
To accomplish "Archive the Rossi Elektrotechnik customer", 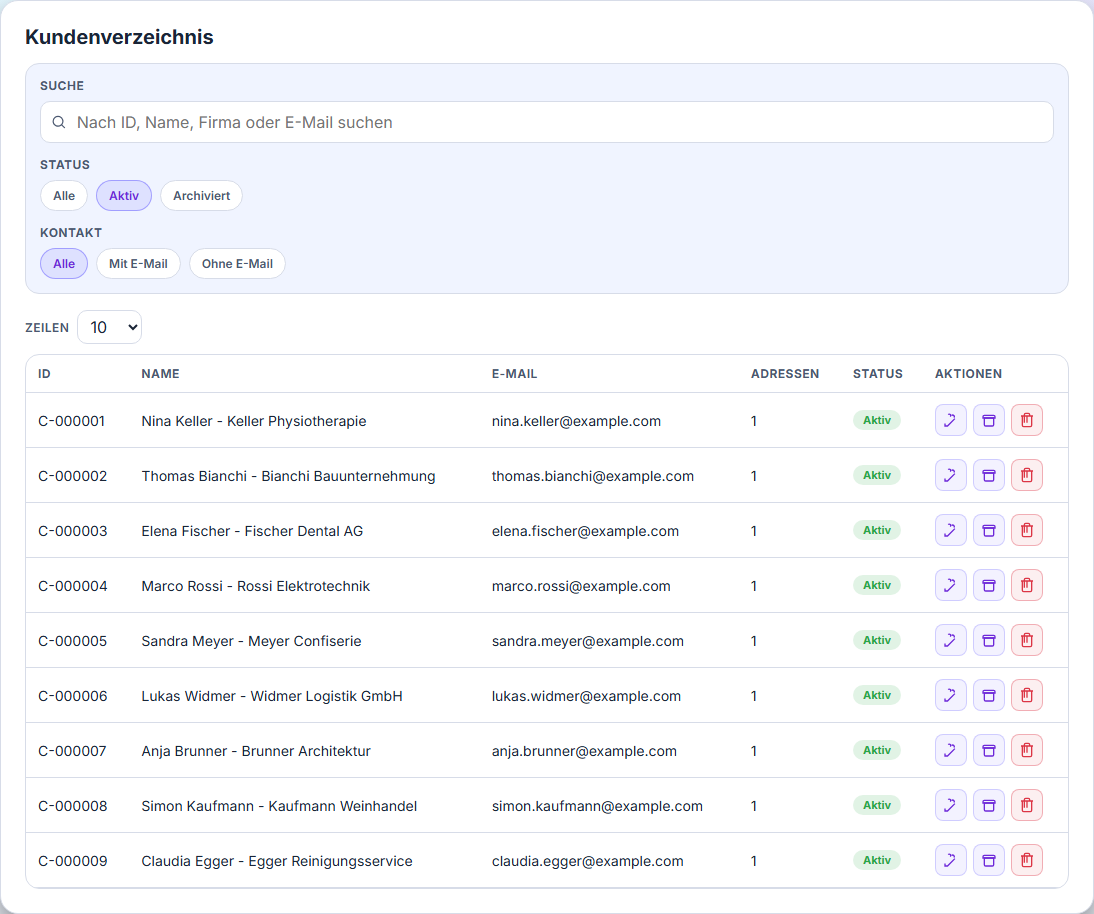I will pos(989,585).
